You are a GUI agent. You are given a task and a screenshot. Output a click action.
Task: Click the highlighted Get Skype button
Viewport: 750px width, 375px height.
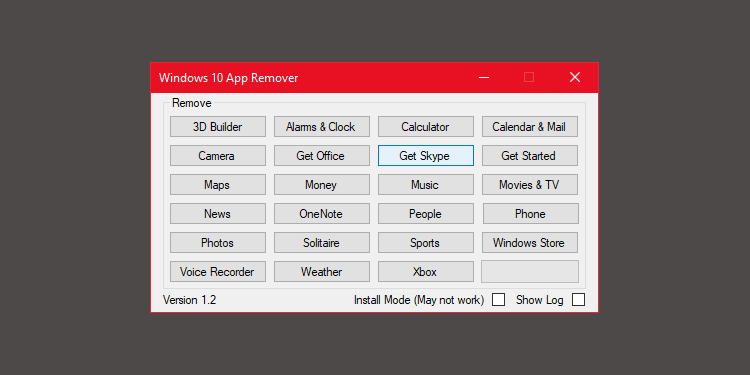[426, 156]
